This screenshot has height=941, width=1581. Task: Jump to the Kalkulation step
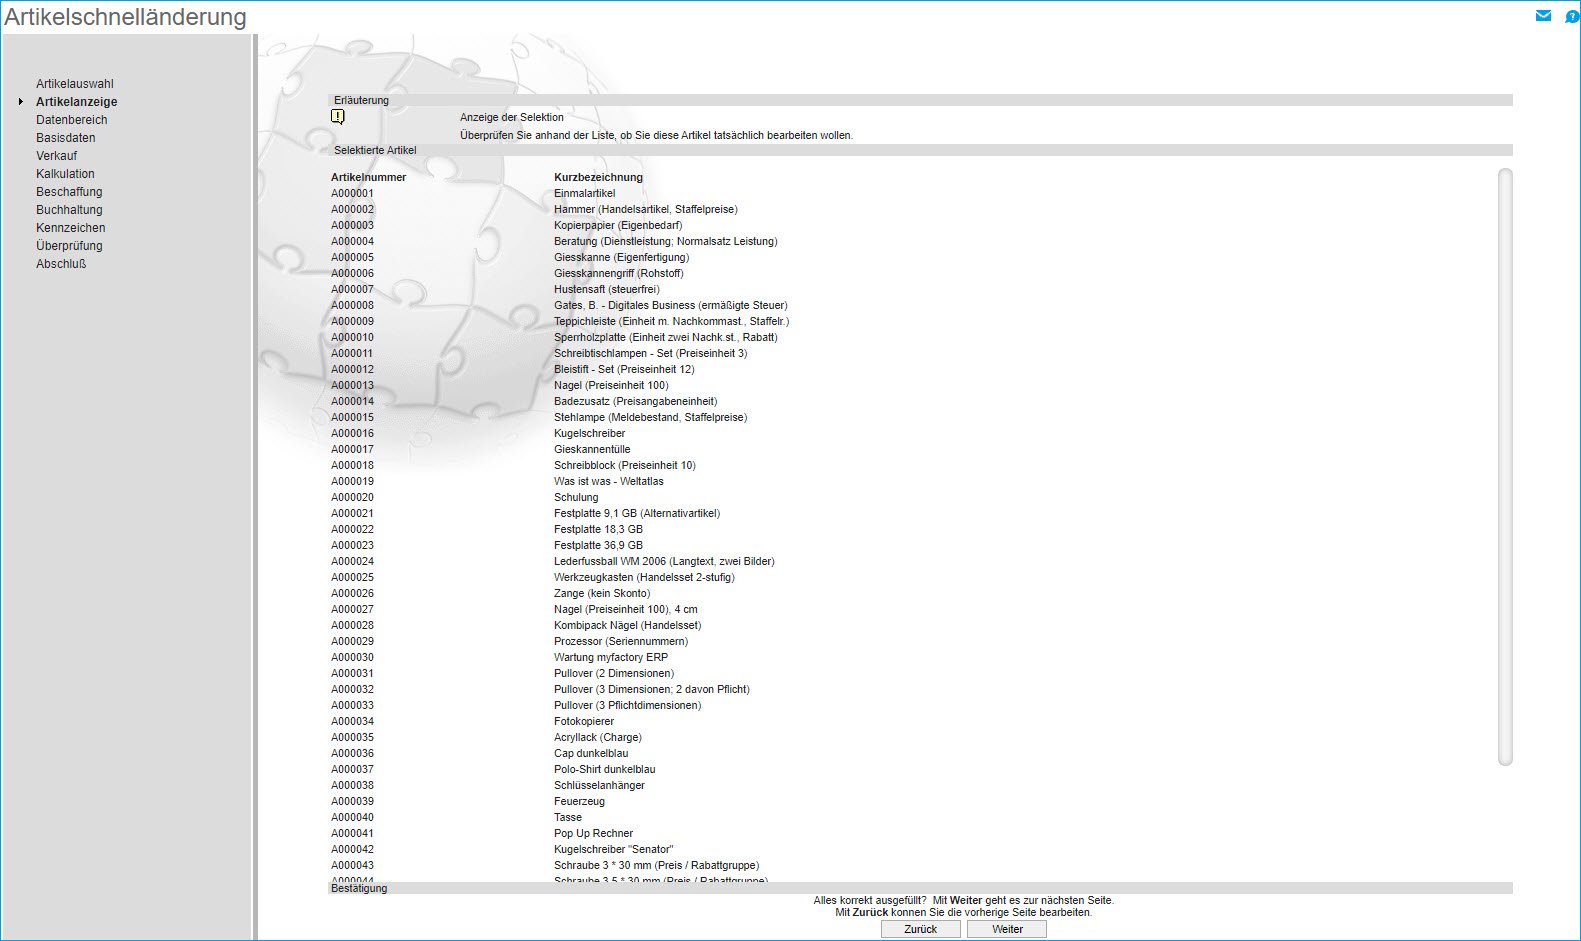[66, 174]
